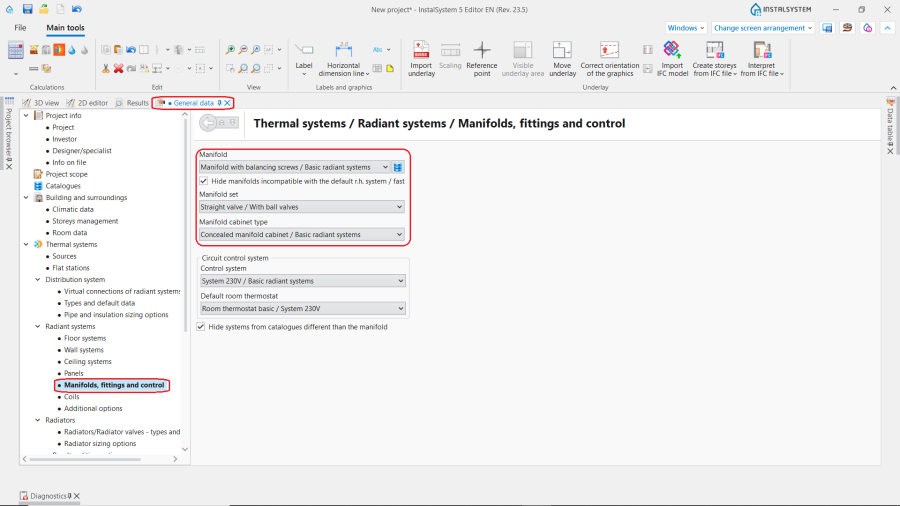Click the zoom in magnifier icon

click(230, 50)
